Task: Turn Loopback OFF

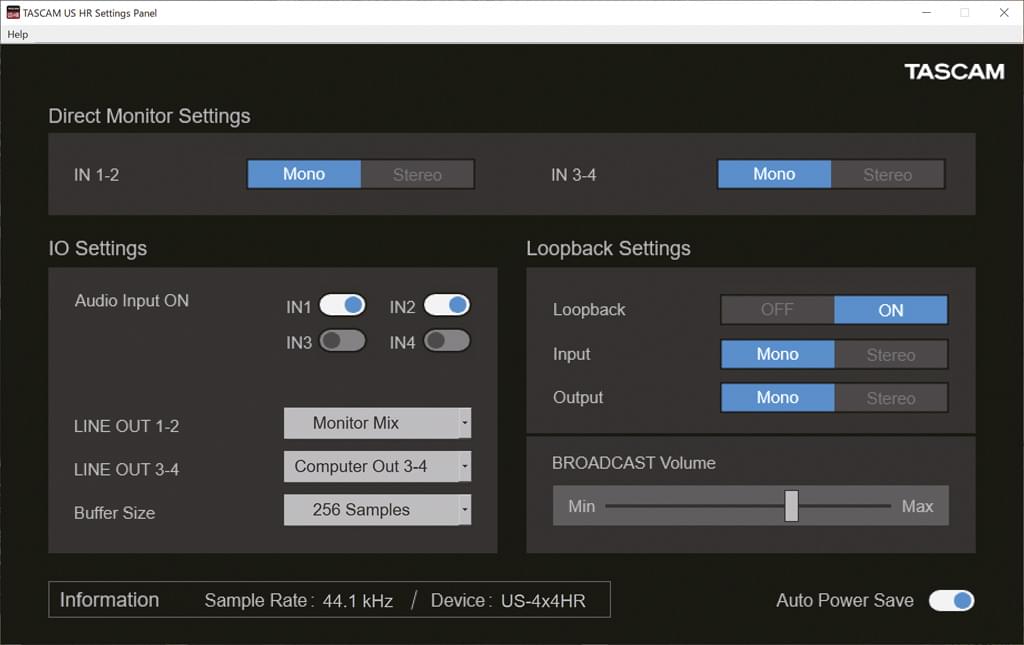Action: click(777, 310)
